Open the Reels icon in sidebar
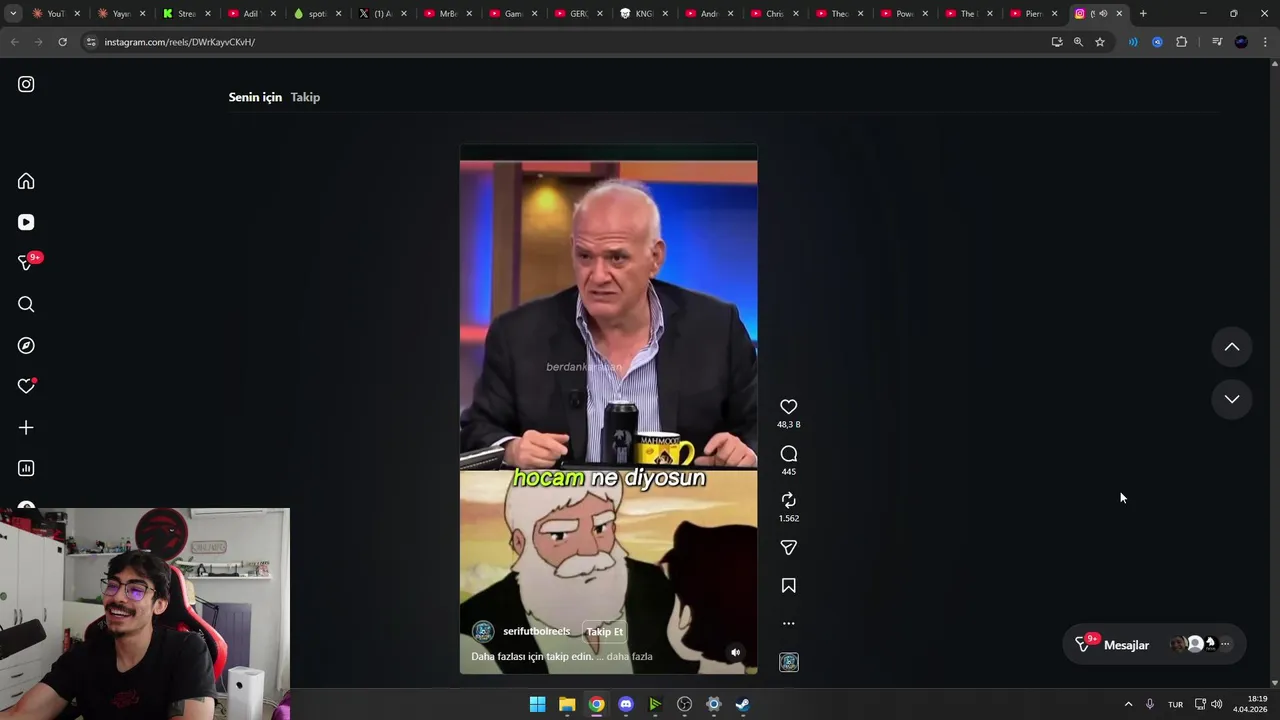1280x720 pixels. pyautogui.click(x=26, y=222)
